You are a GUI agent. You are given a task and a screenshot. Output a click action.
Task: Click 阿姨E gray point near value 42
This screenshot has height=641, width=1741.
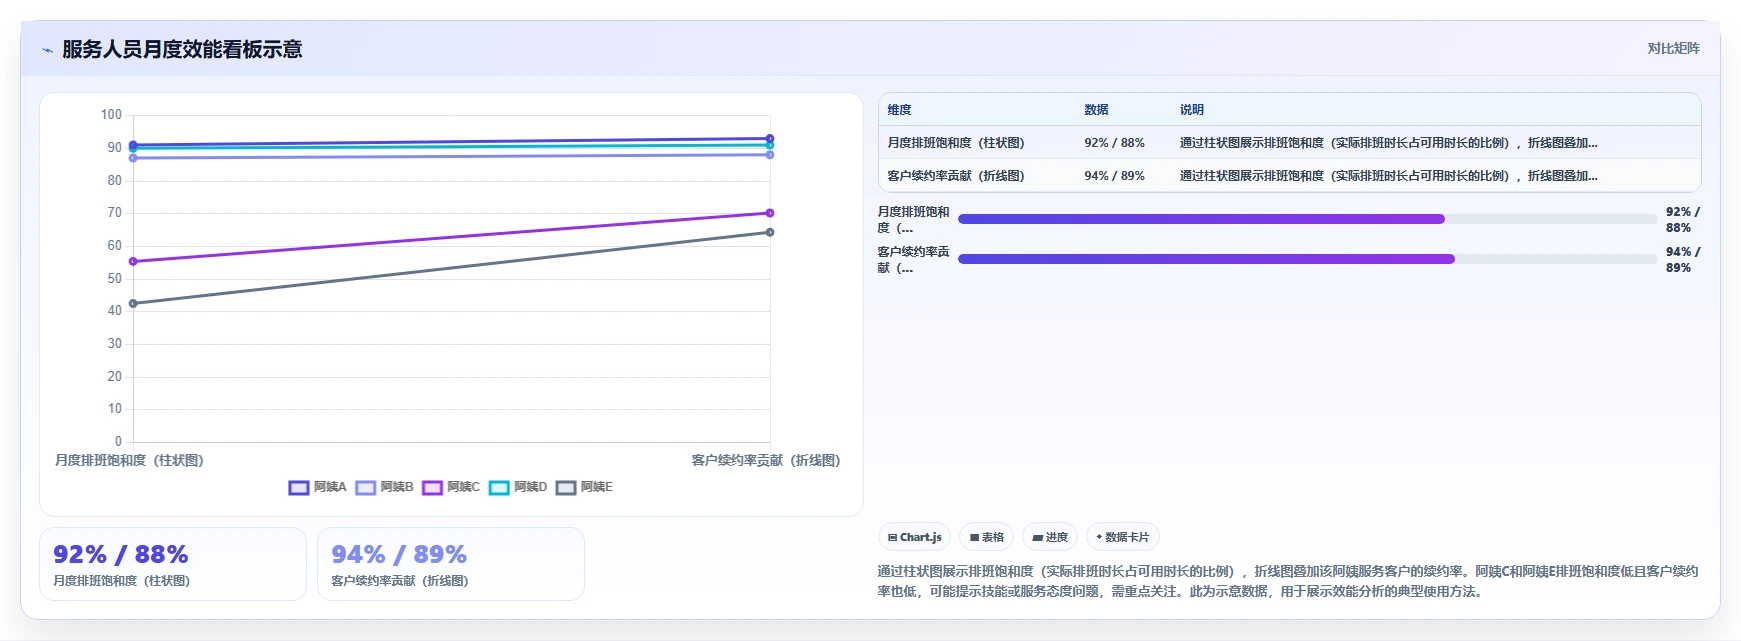pyautogui.click(x=133, y=303)
